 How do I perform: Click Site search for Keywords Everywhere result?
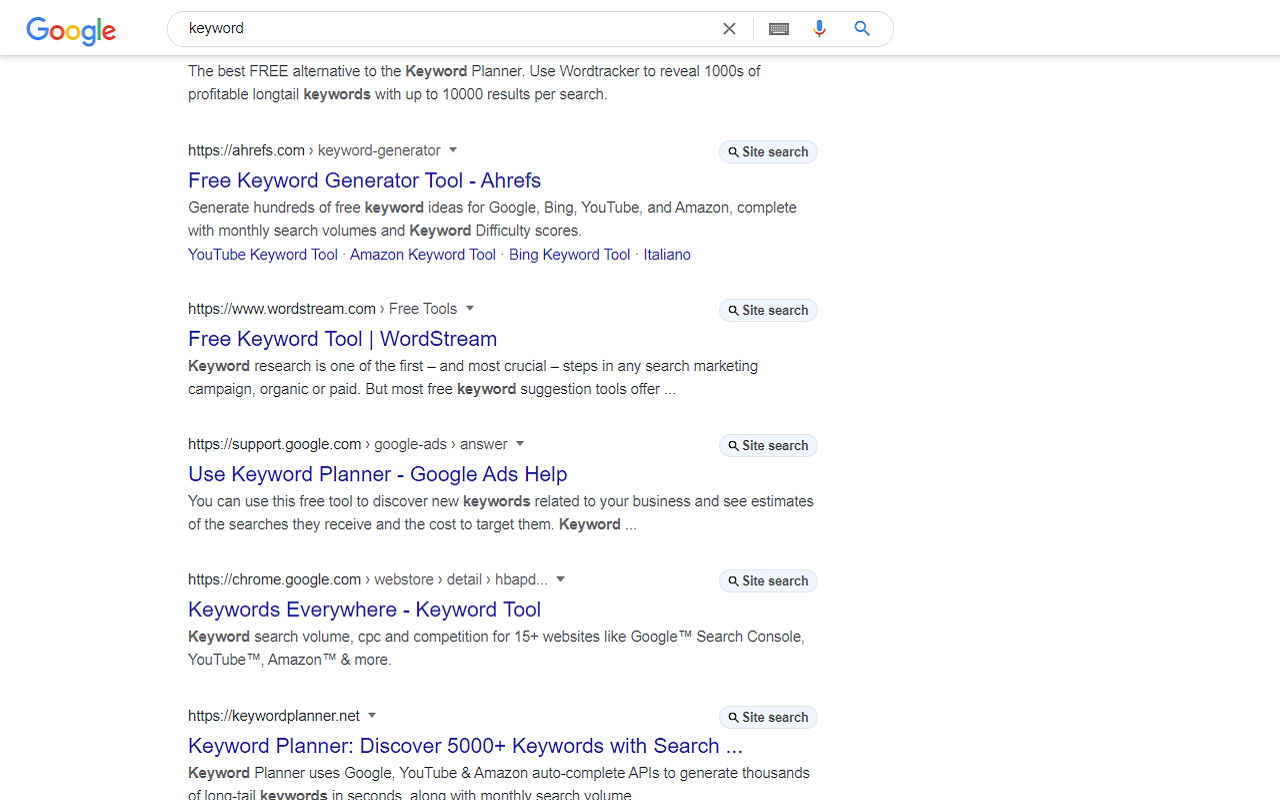pyautogui.click(x=768, y=581)
